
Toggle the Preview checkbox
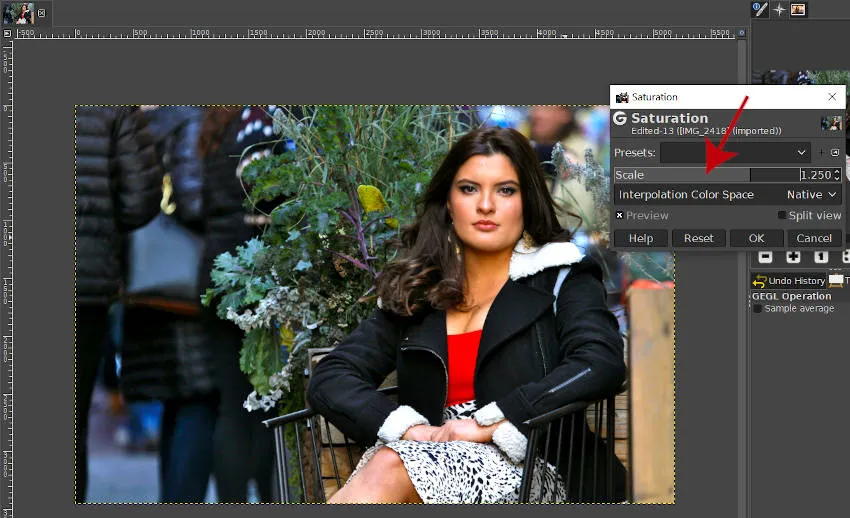coord(620,215)
